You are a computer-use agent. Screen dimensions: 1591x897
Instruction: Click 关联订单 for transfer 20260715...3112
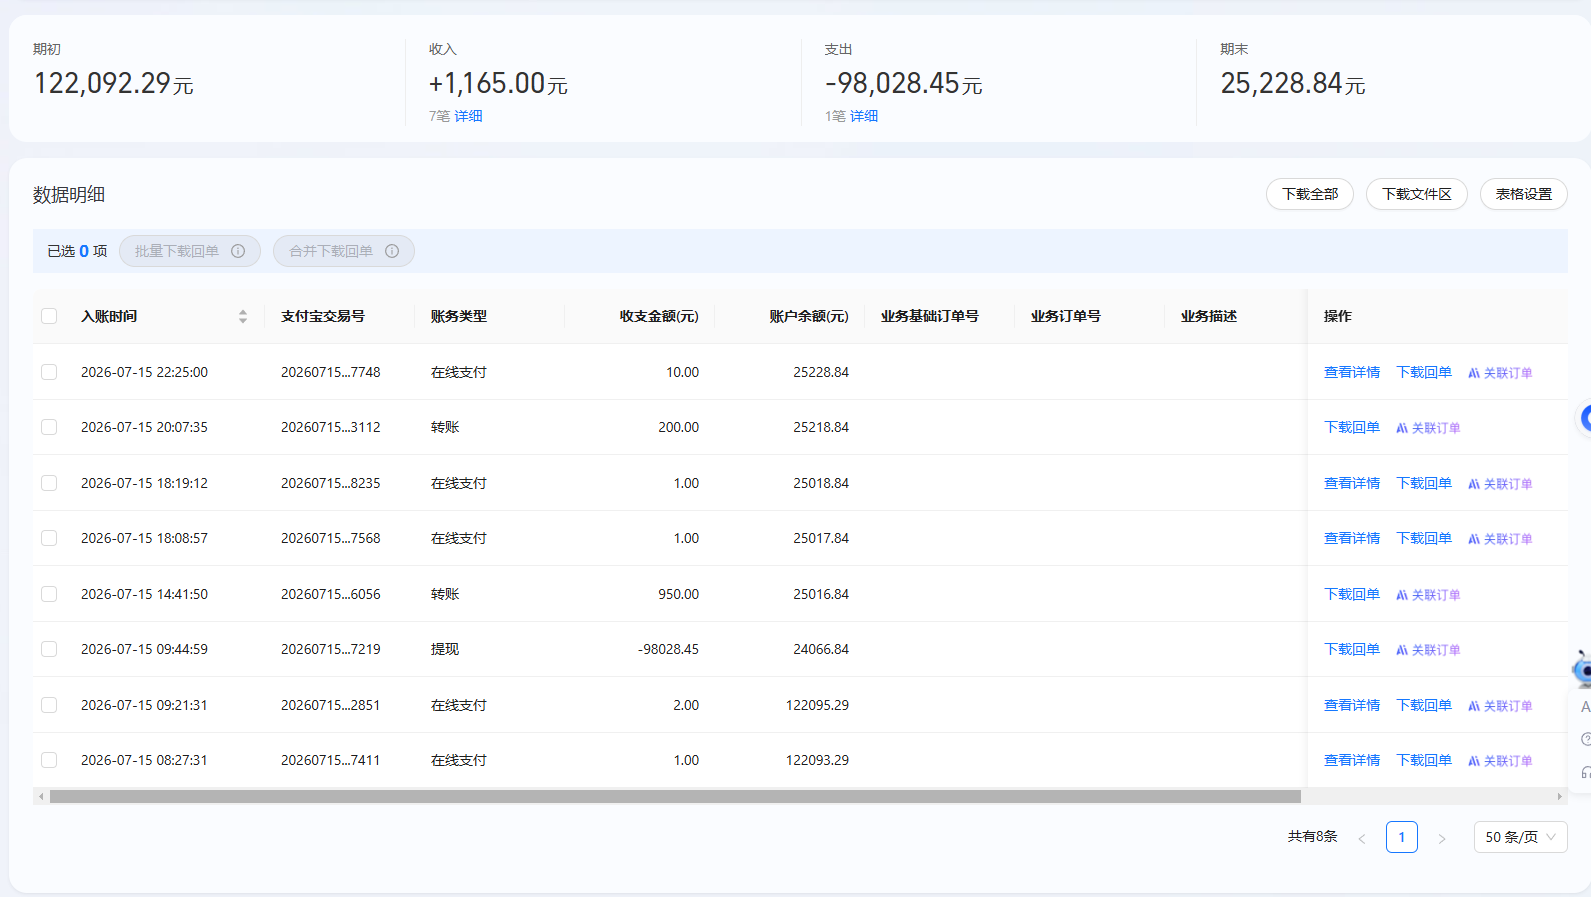pos(1428,428)
